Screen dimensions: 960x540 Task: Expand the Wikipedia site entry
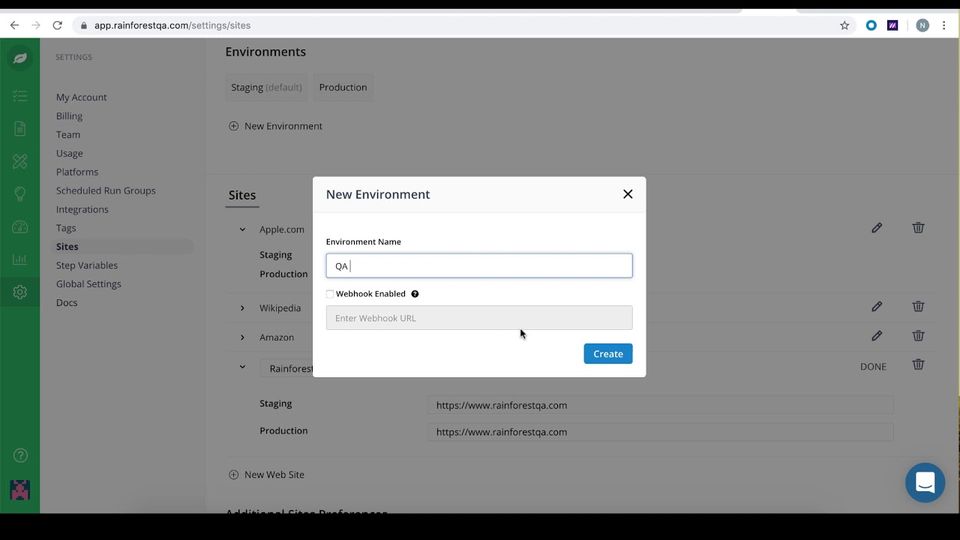(242, 308)
